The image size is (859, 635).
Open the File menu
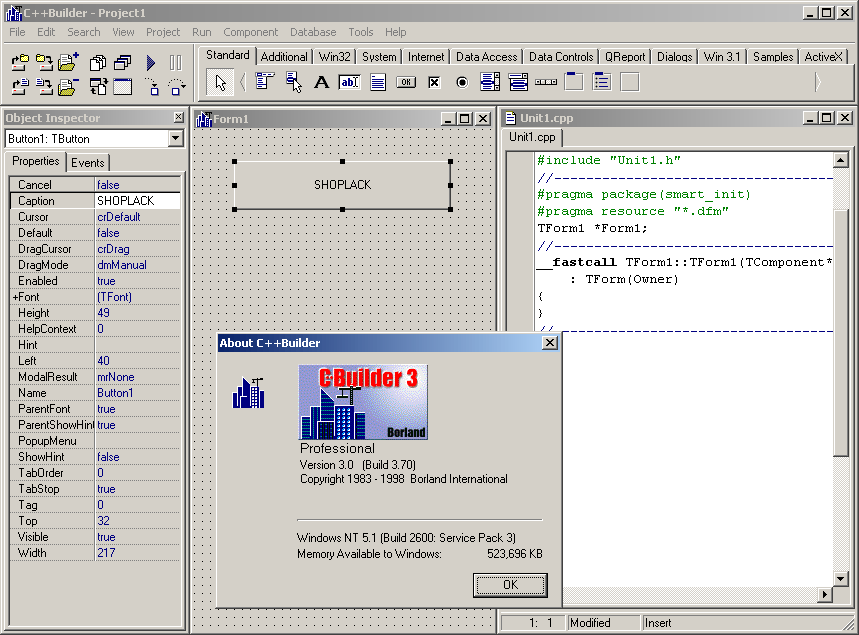[18, 32]
